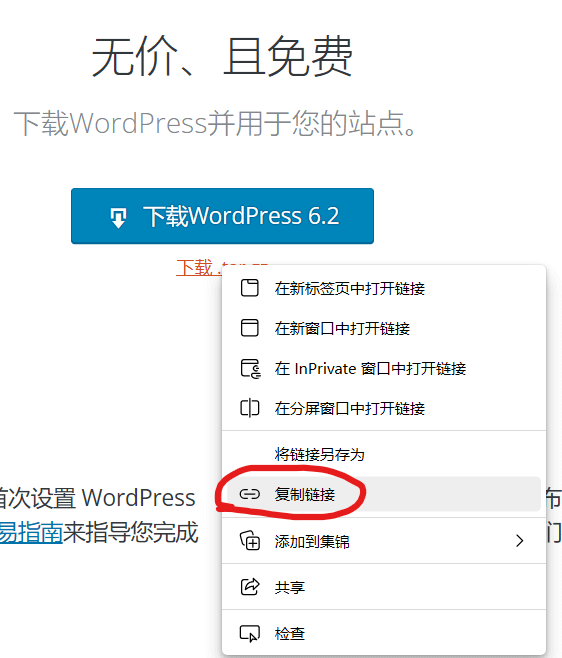Image resolution: width=562 pixels, height=658 pixels.
Task: Click the download arrow icon on blue button
Action: coord(118,218)
